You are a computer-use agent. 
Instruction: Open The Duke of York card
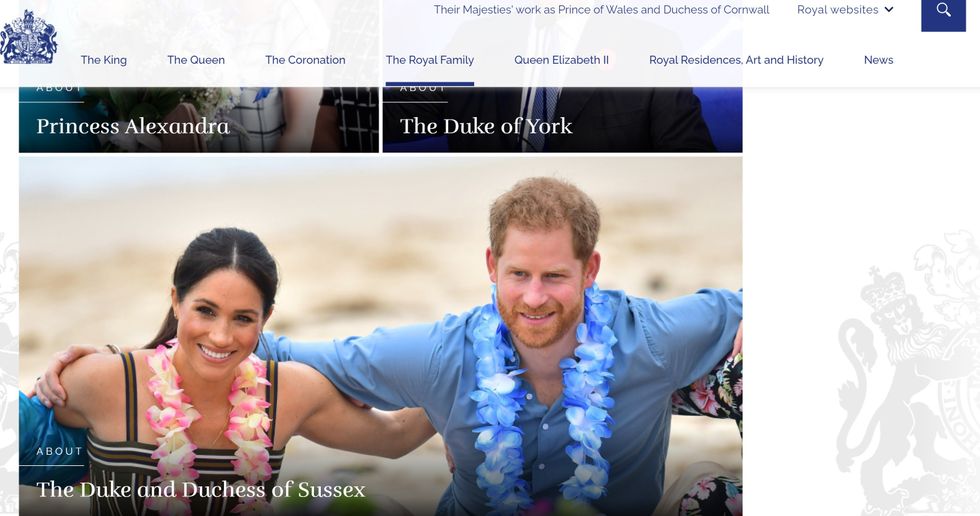pyautogui.click(x=562, y=119)
